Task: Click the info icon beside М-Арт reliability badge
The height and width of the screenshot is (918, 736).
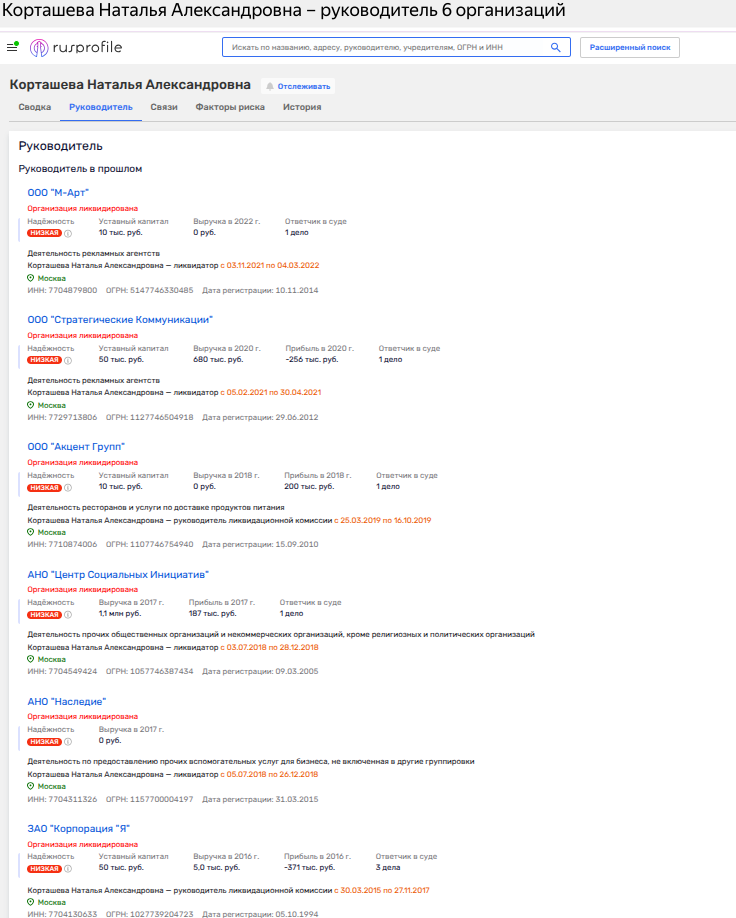Action: tap(68, 233)
